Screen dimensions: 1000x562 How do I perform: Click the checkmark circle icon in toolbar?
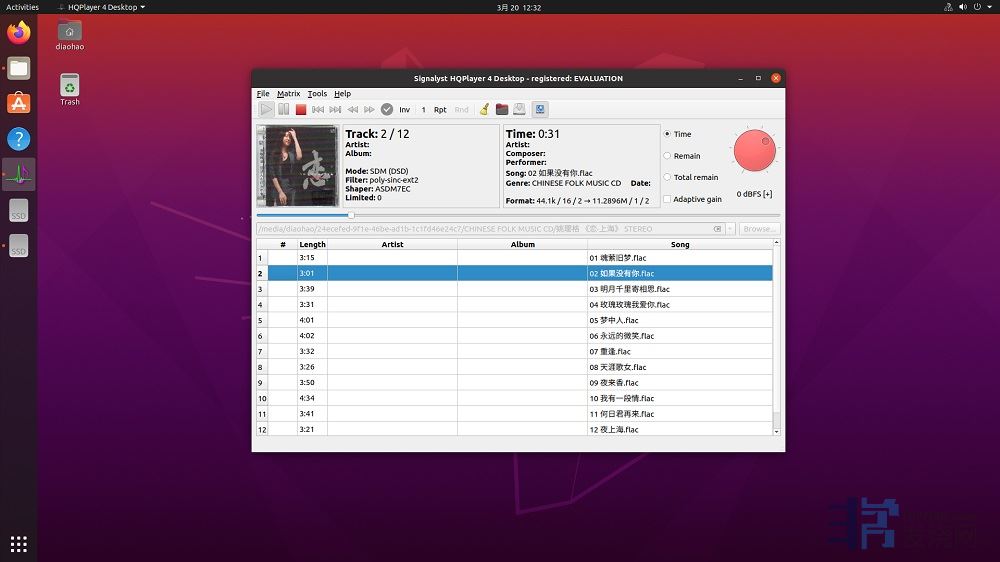pyautogui.click(x=387, y=110)
